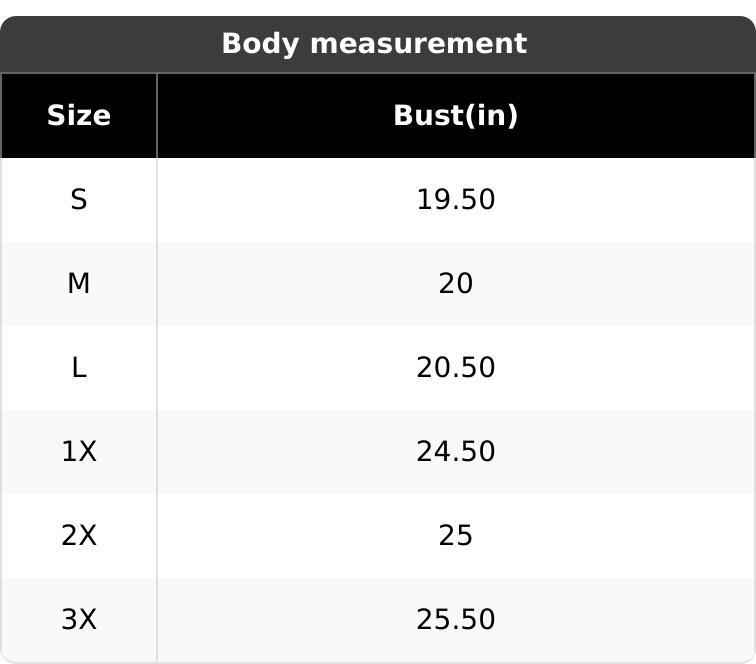Select the 1X size cell
Image resolution: width=756 pixels, height=664 pixels.
tap(78, 452)
